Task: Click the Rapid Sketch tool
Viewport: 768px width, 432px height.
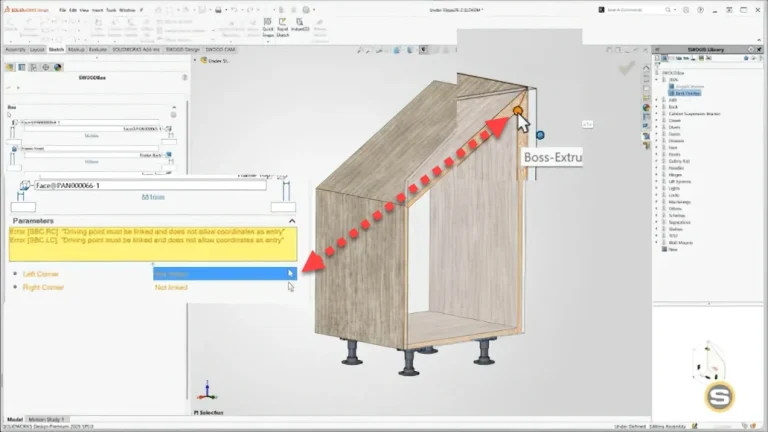Action: pyautogui.click(x=283, y=27)
